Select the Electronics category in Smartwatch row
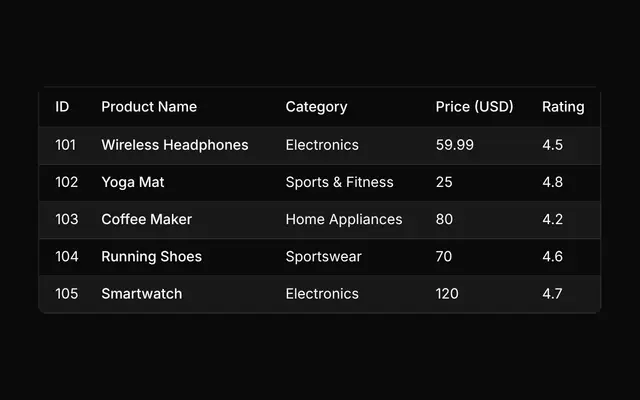The image size is (640, 400). pyautogui.click(x=322, y=294)
